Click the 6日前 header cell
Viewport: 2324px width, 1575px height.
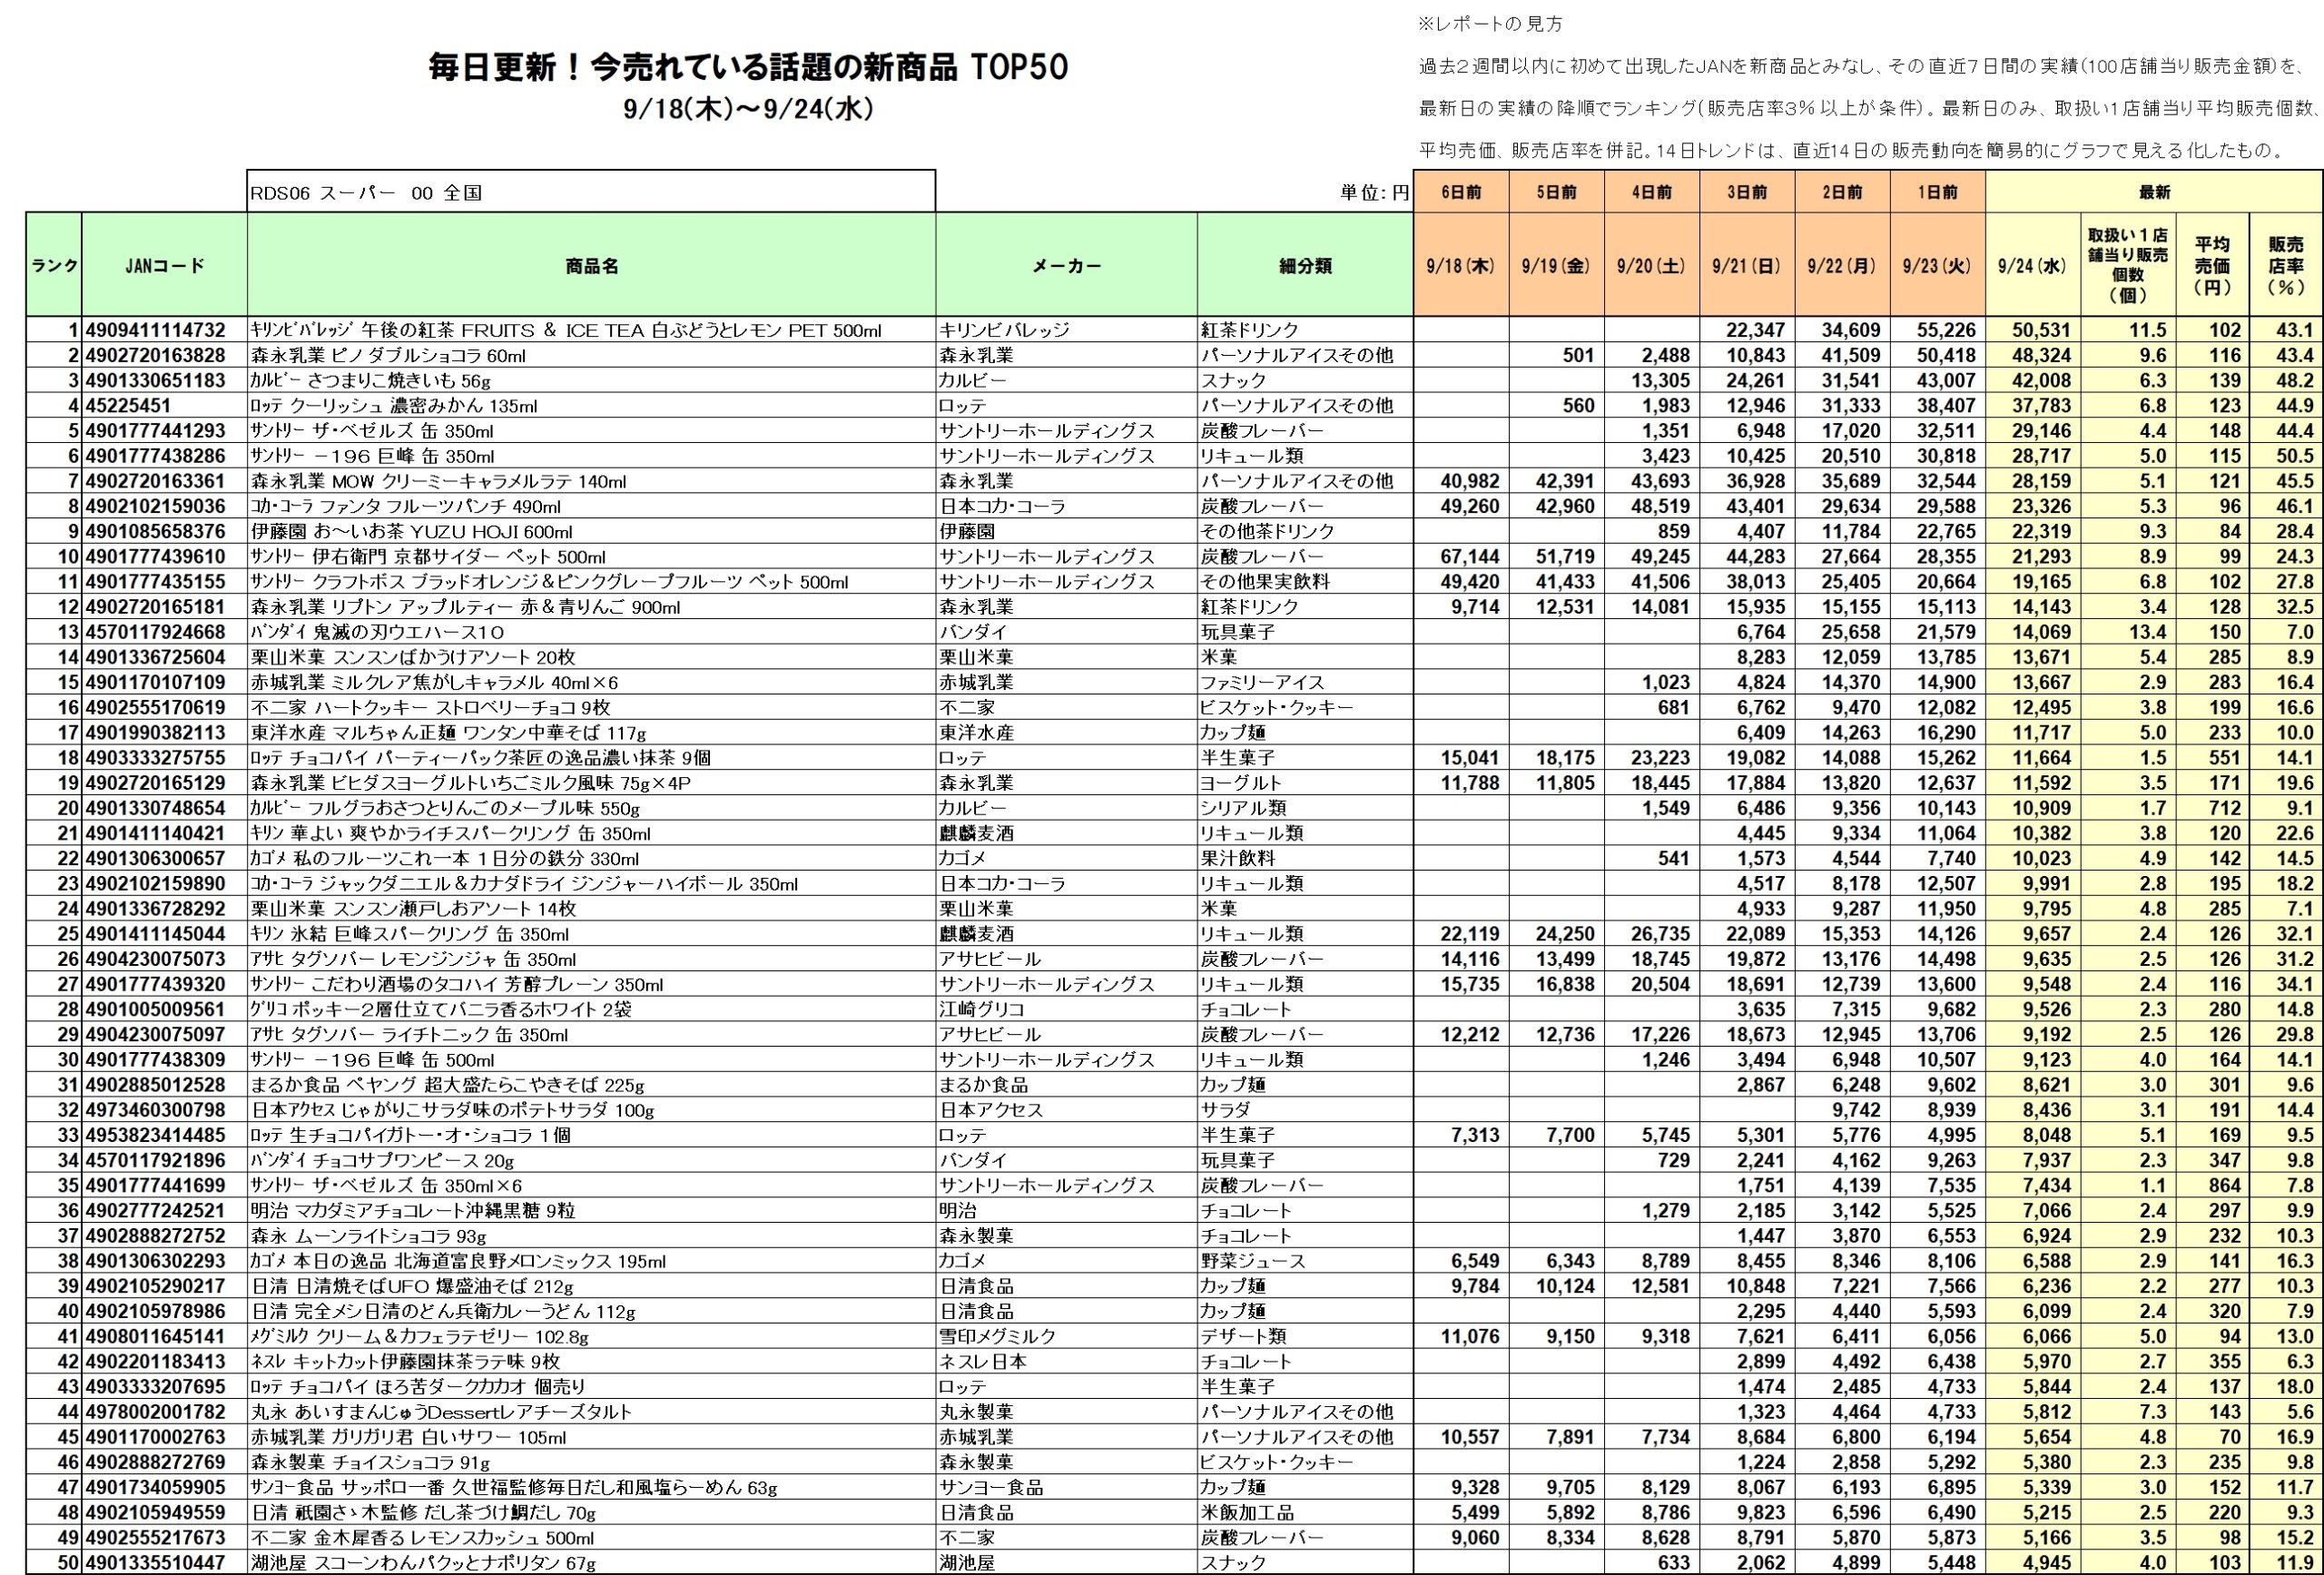click(1460, 191)
